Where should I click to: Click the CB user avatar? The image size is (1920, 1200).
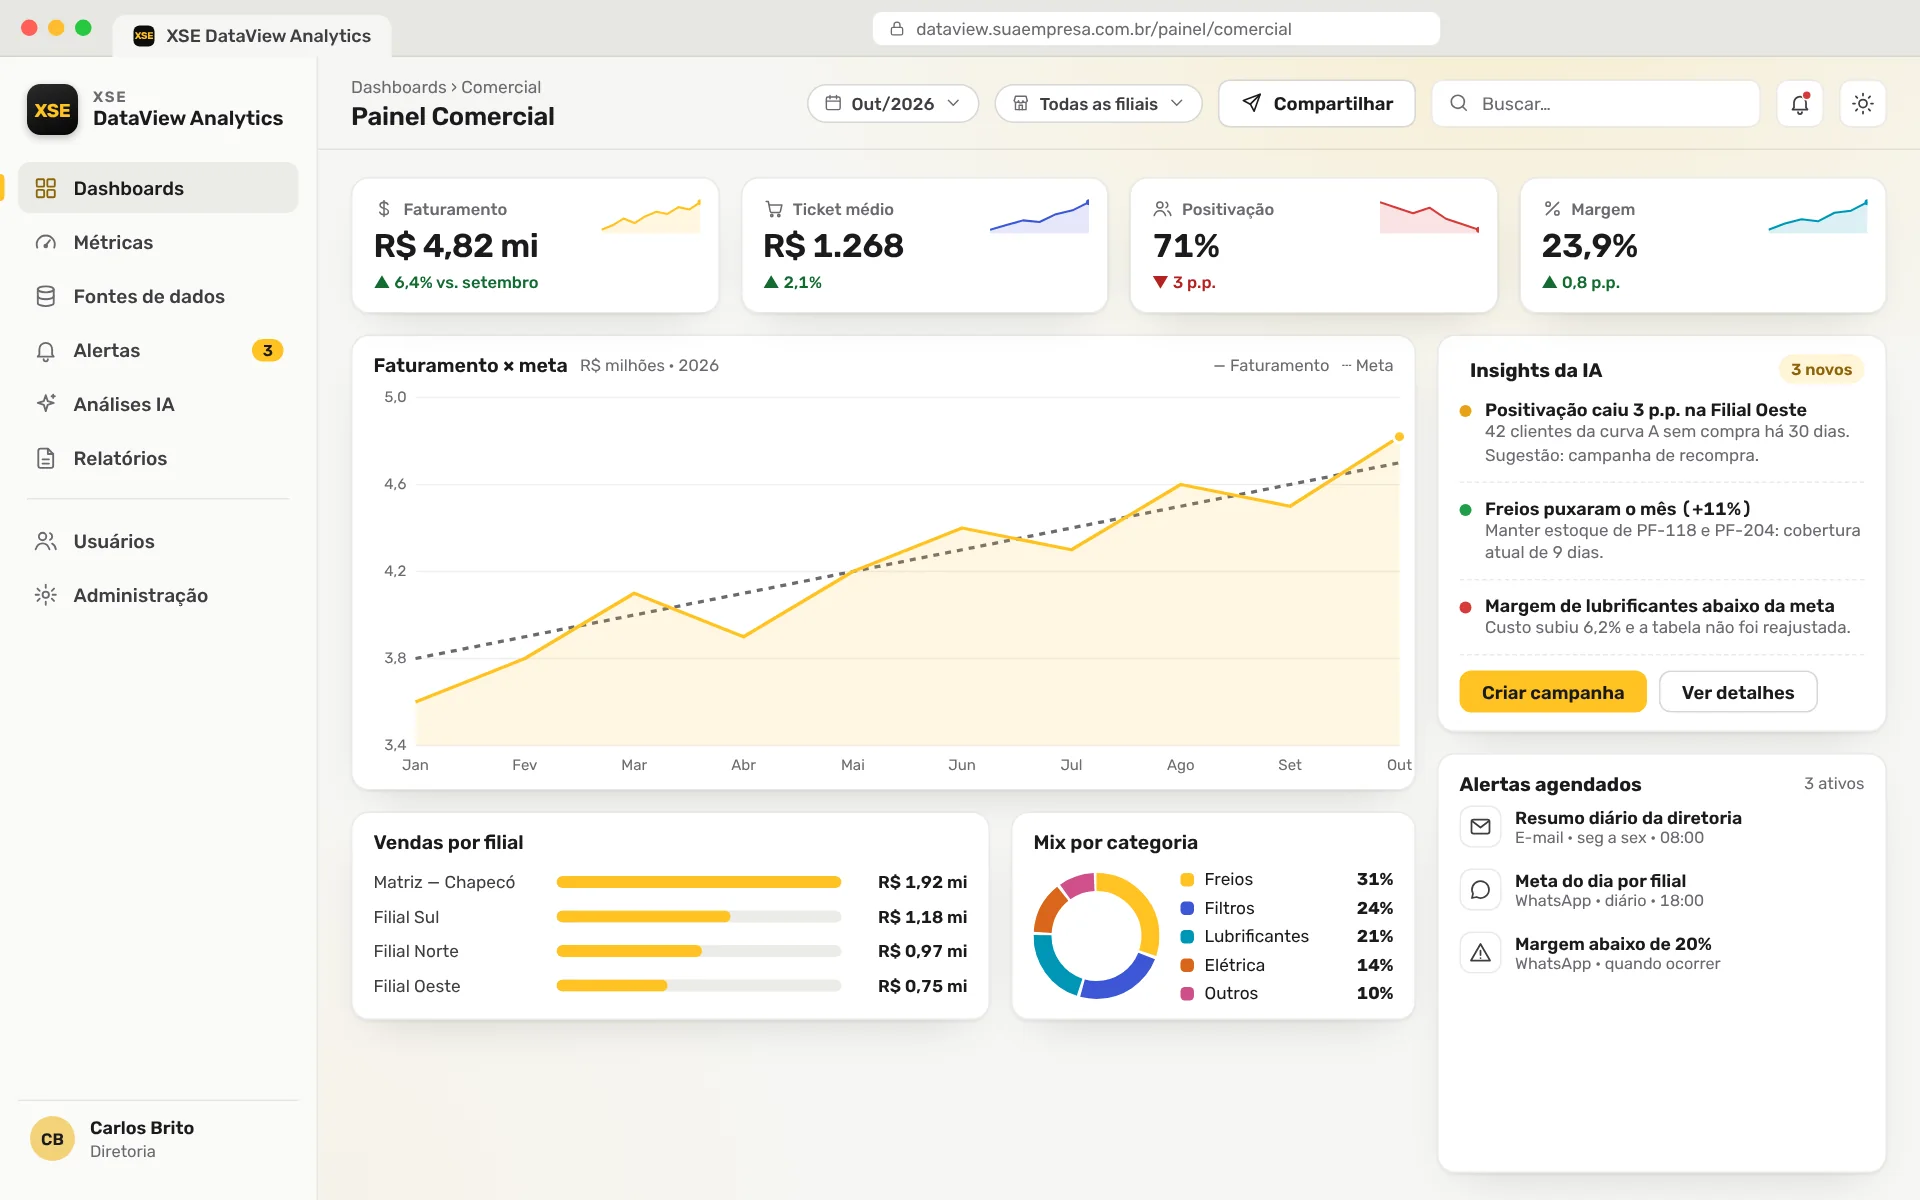click(x=52, y=1139)
